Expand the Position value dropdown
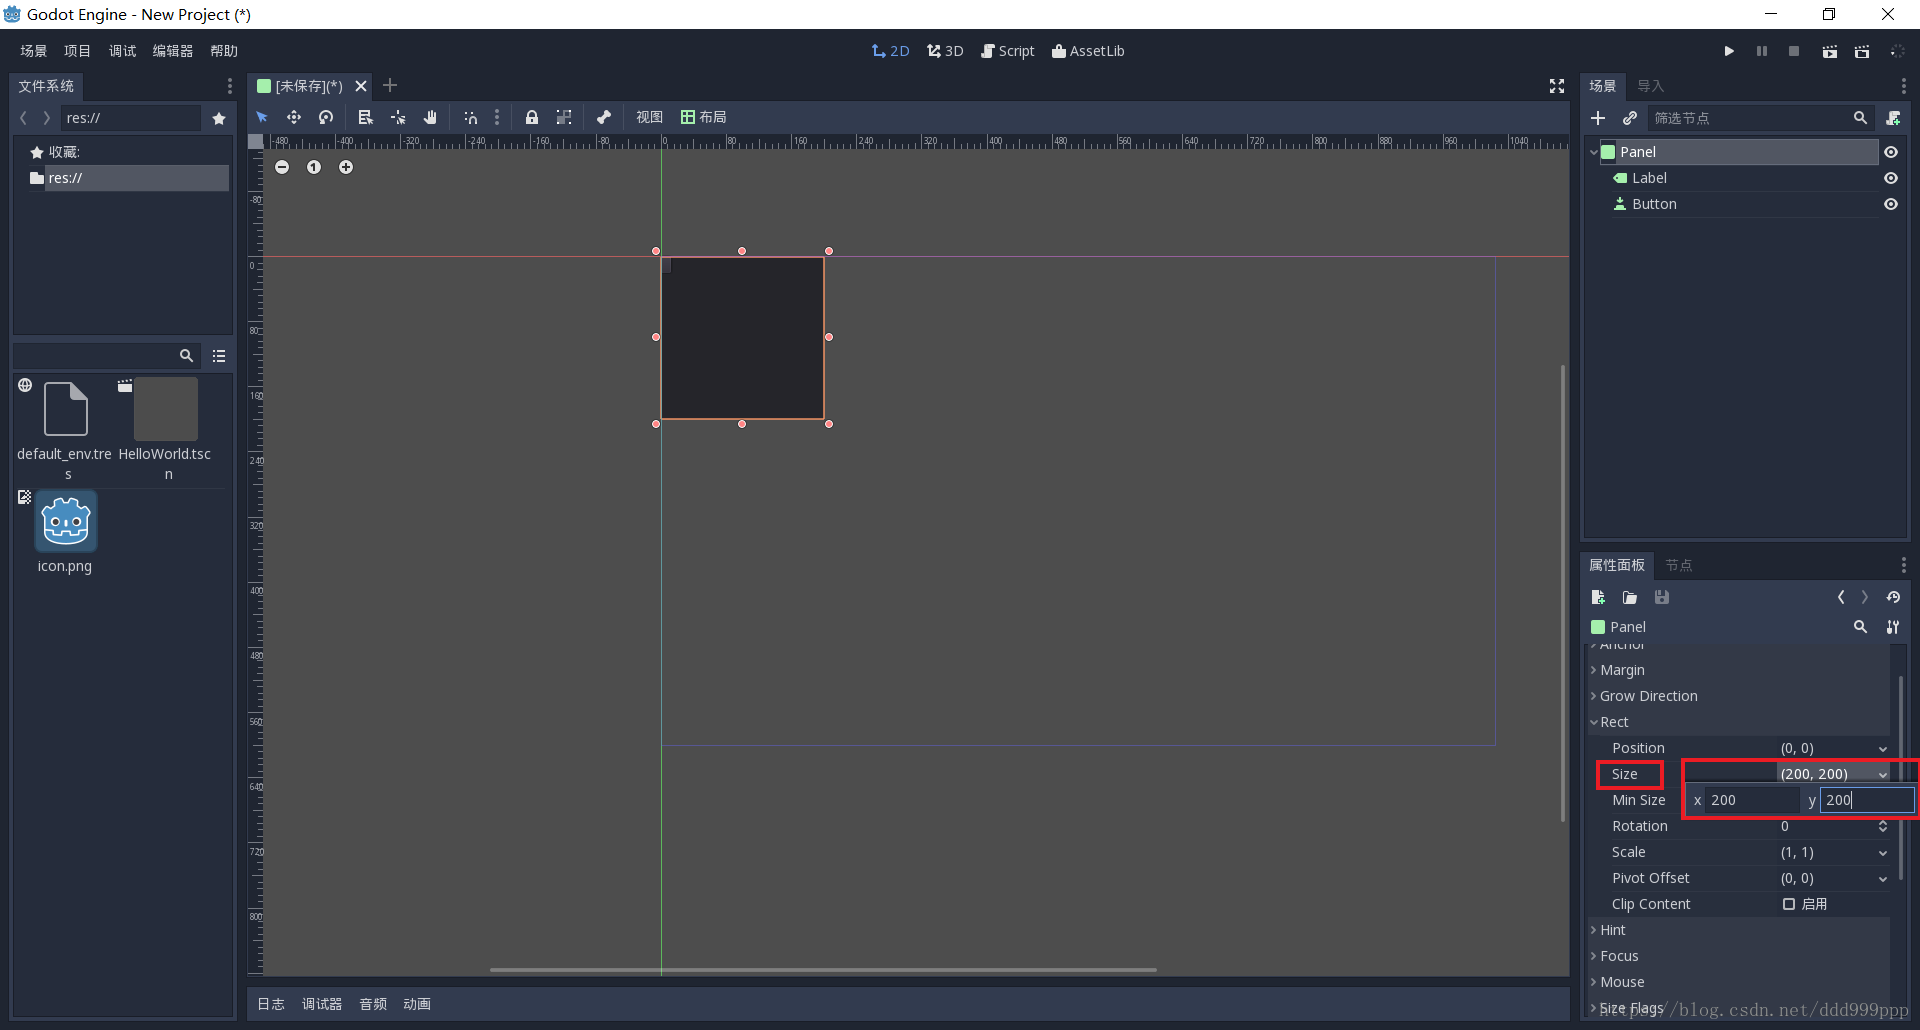The image size is (1920, 1030). (1883, 749)
